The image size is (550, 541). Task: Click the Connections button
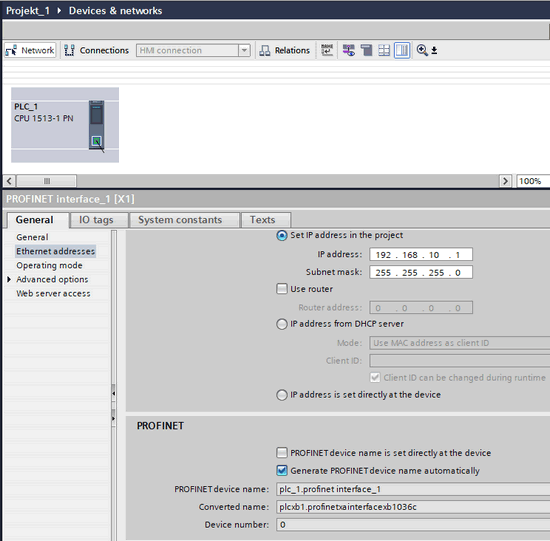[96, 51]
